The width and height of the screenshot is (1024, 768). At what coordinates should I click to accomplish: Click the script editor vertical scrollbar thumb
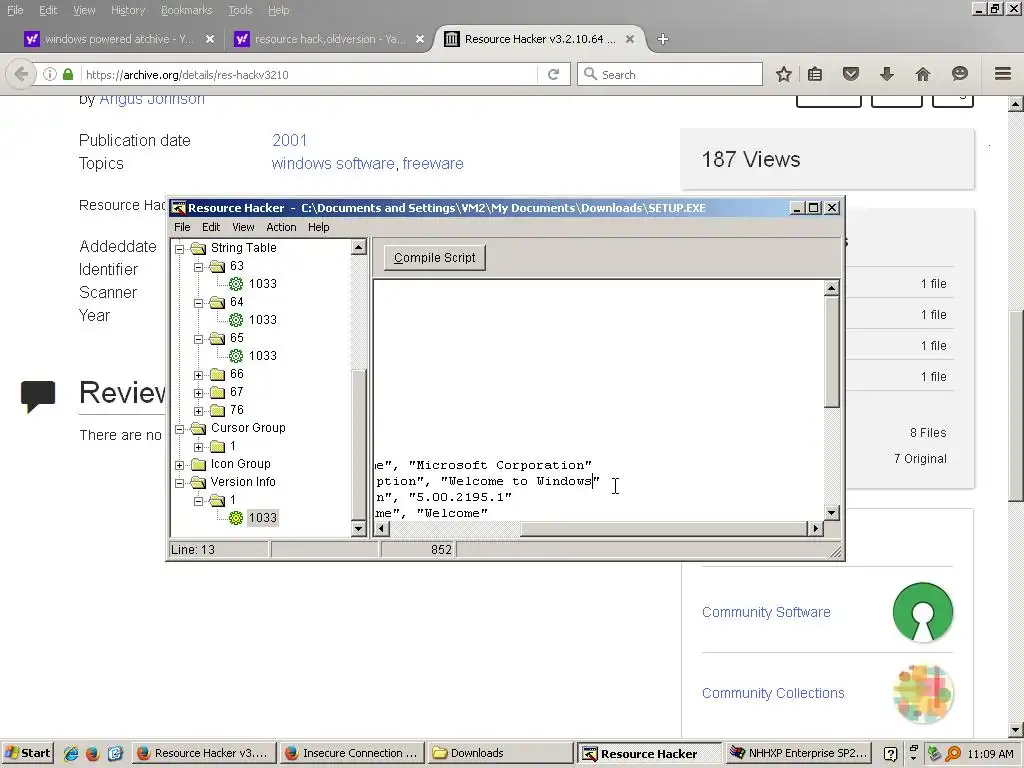pyautogui.click(x=831, y=353)
